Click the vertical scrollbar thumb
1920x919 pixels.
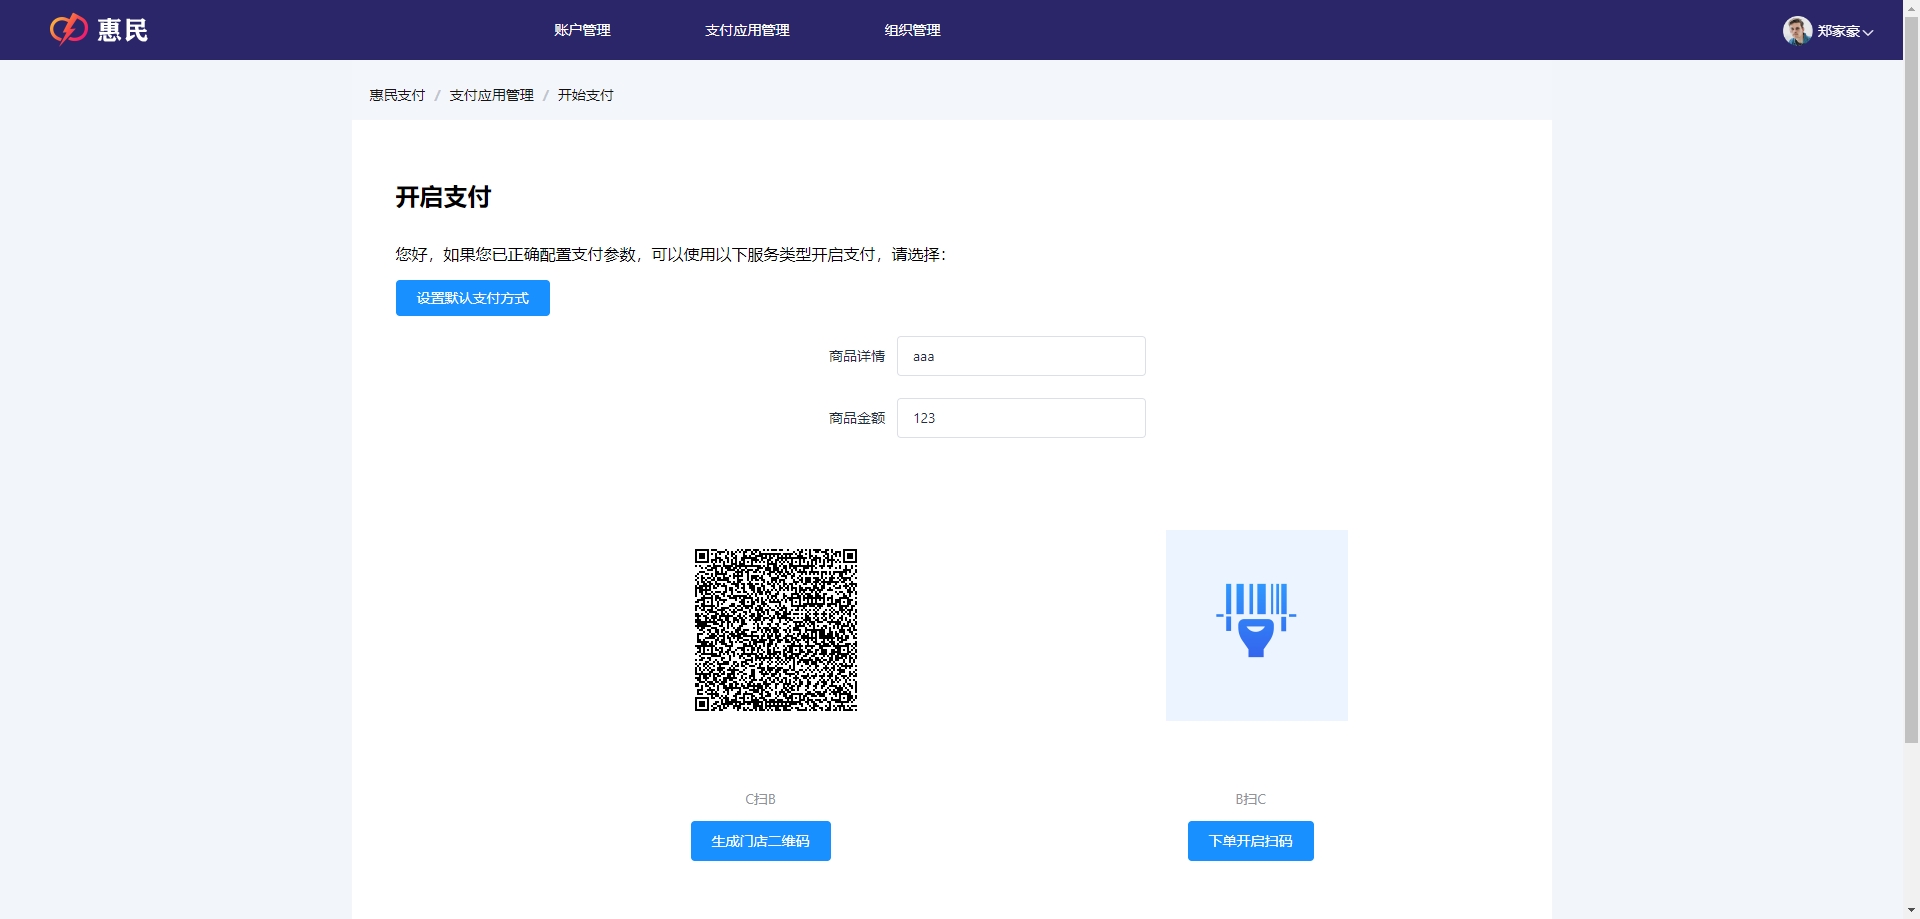(x=1911, y=378)
